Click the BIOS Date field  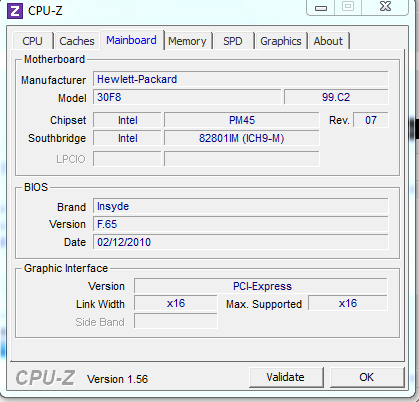coord(241,242)
